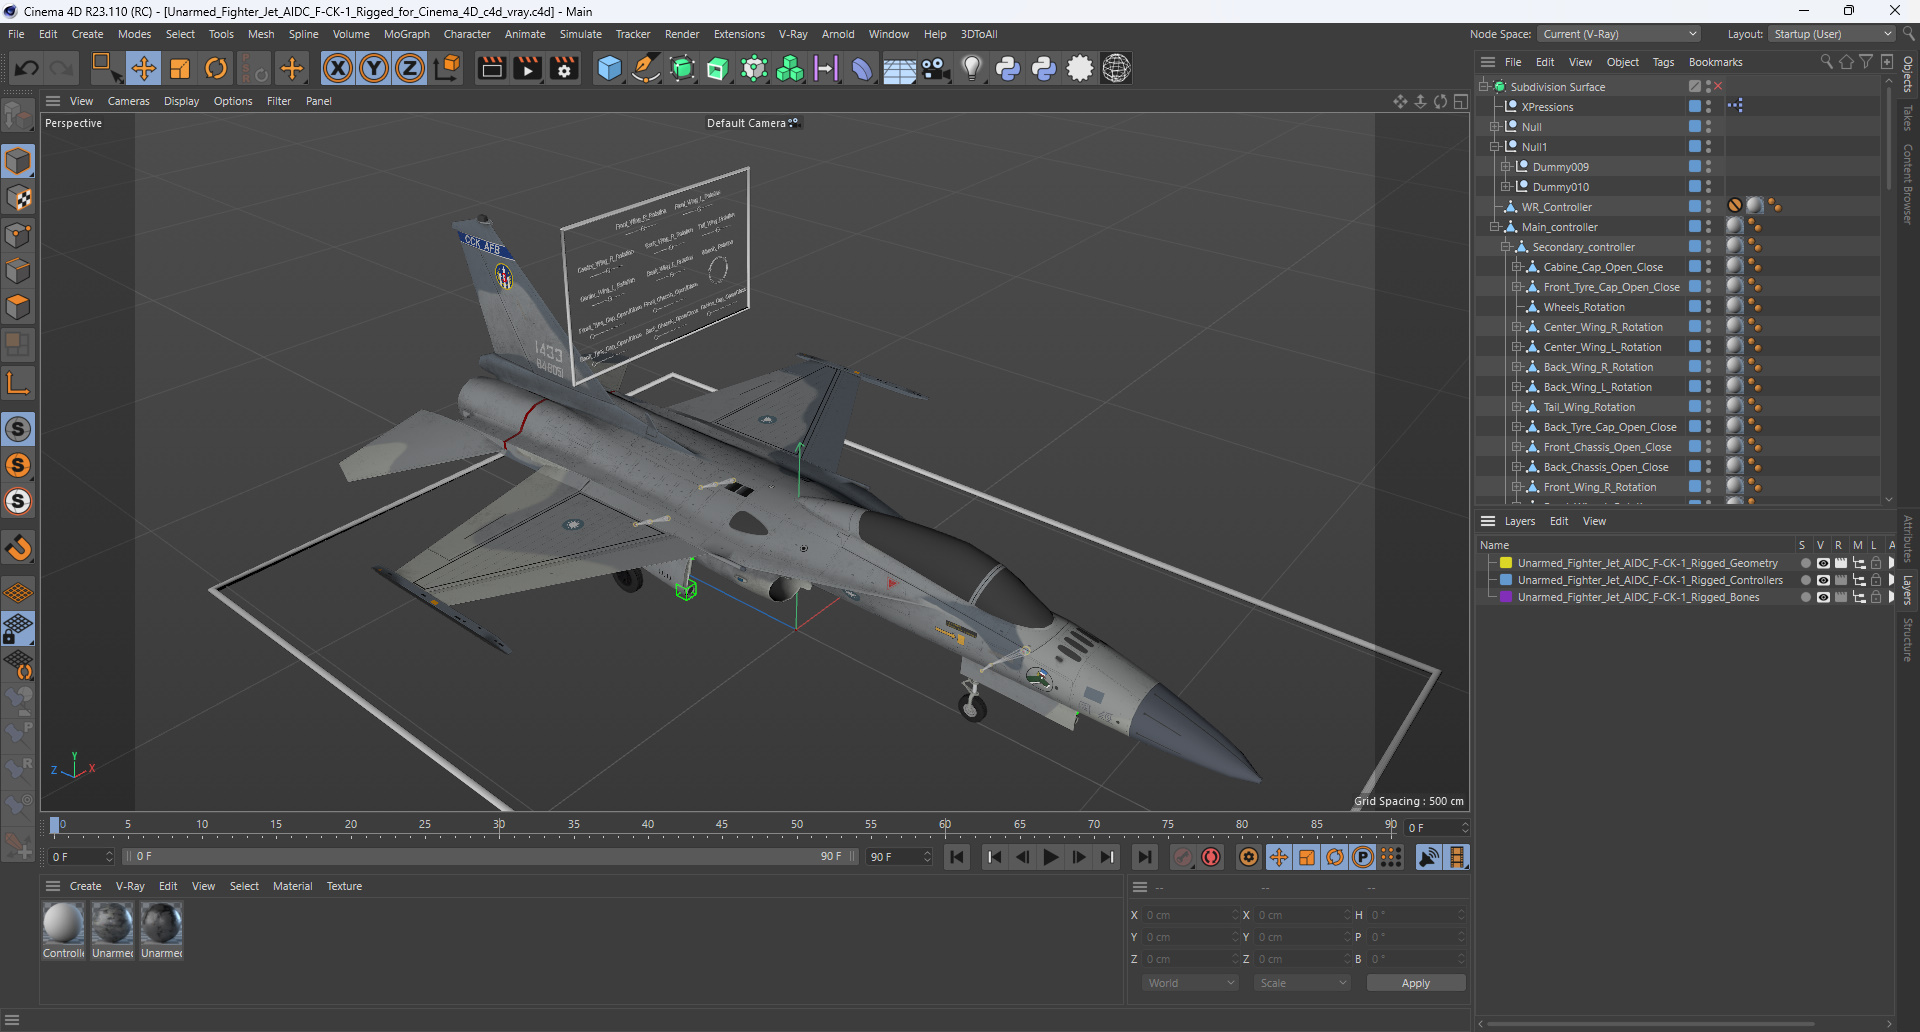
Task: Click the Apply button
Action: click(x=1416, y=983)
